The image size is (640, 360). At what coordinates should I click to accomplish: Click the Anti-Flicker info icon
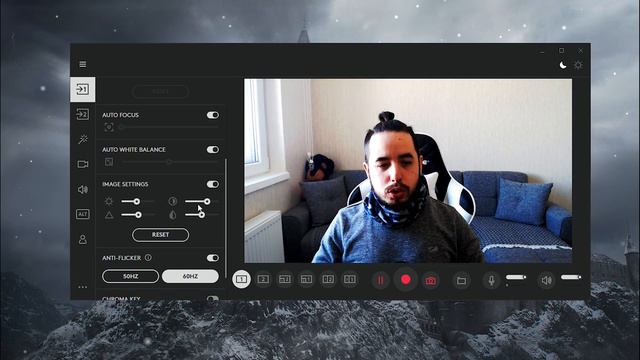click(x=148, y=258)
